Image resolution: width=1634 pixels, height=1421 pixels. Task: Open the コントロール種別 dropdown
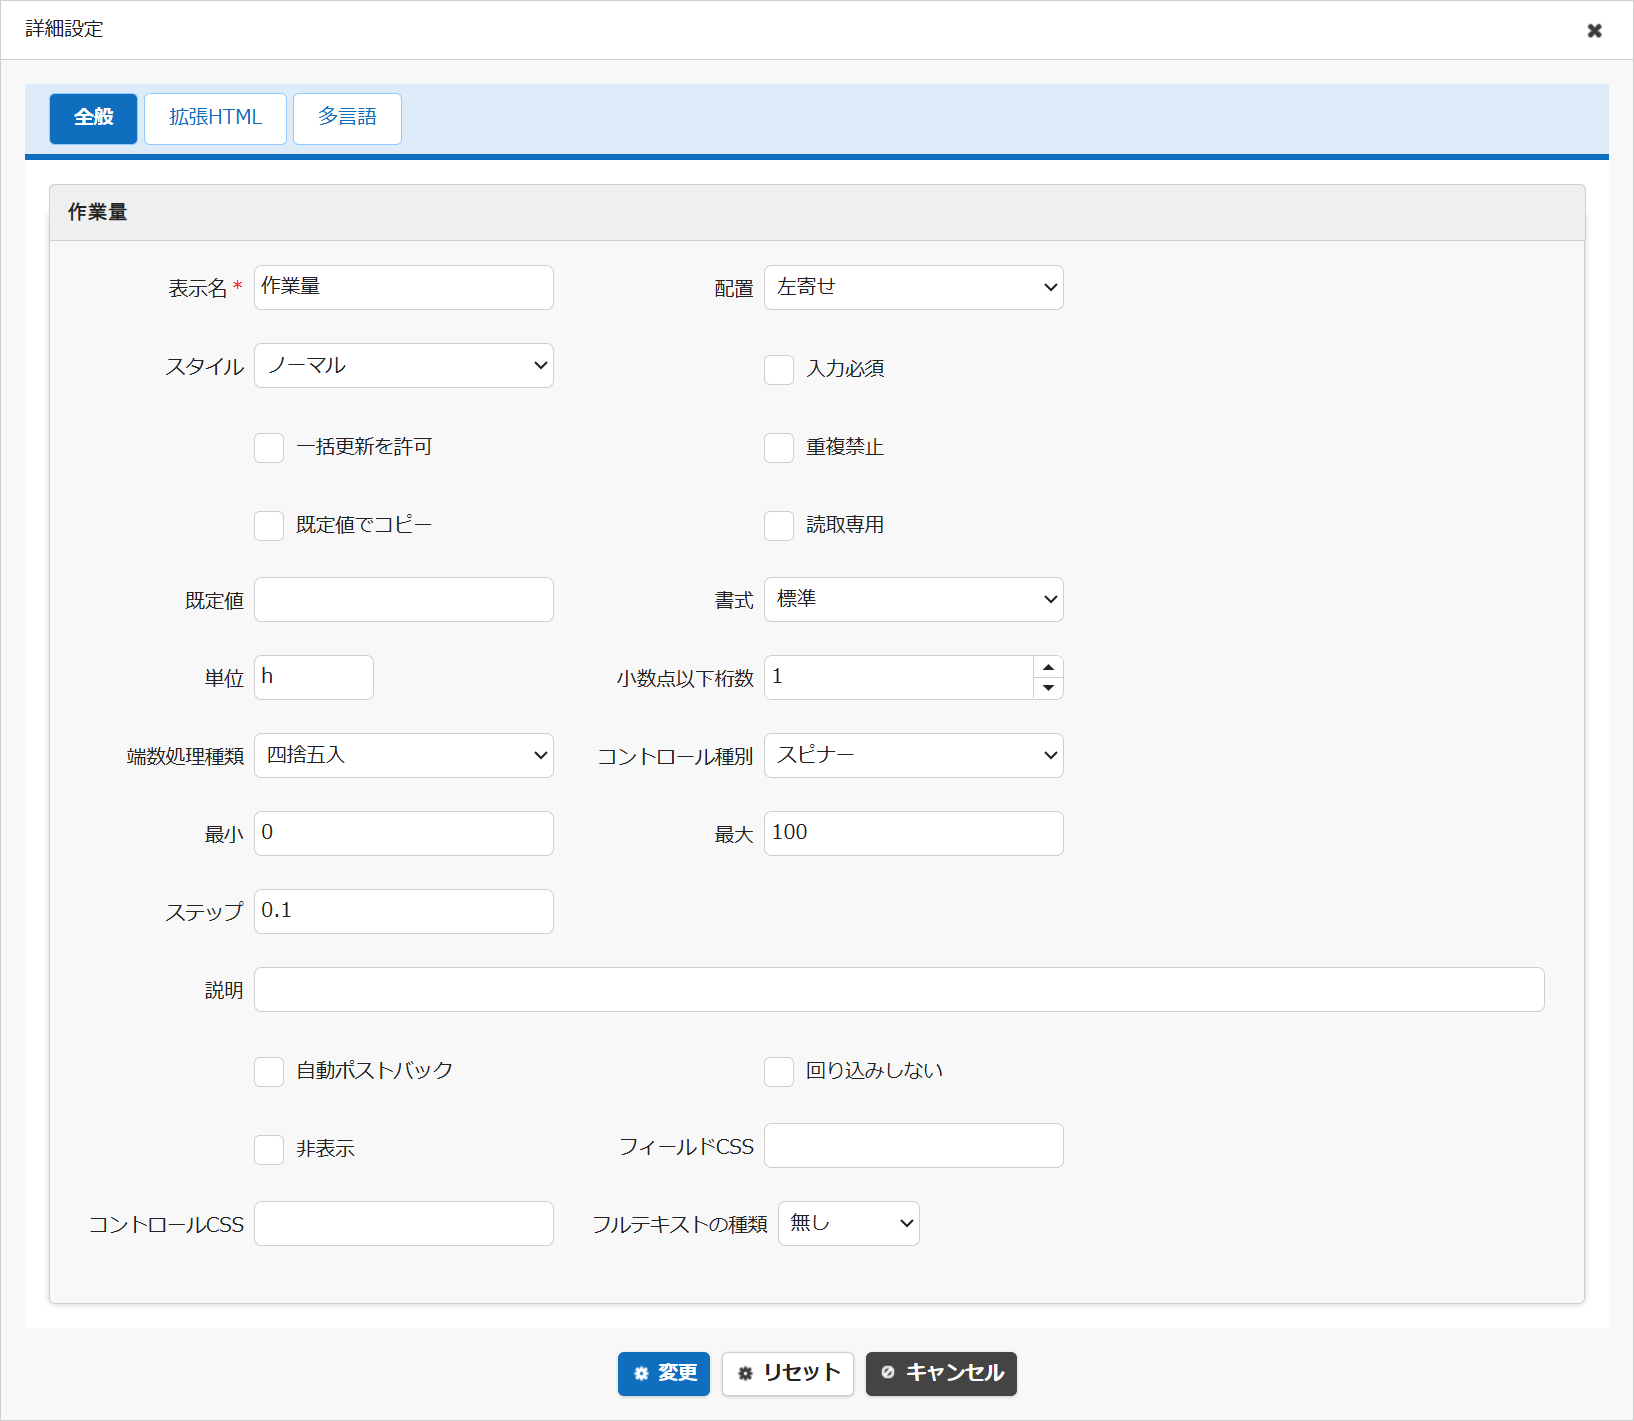pyautogui.click(x=914, y=755)
